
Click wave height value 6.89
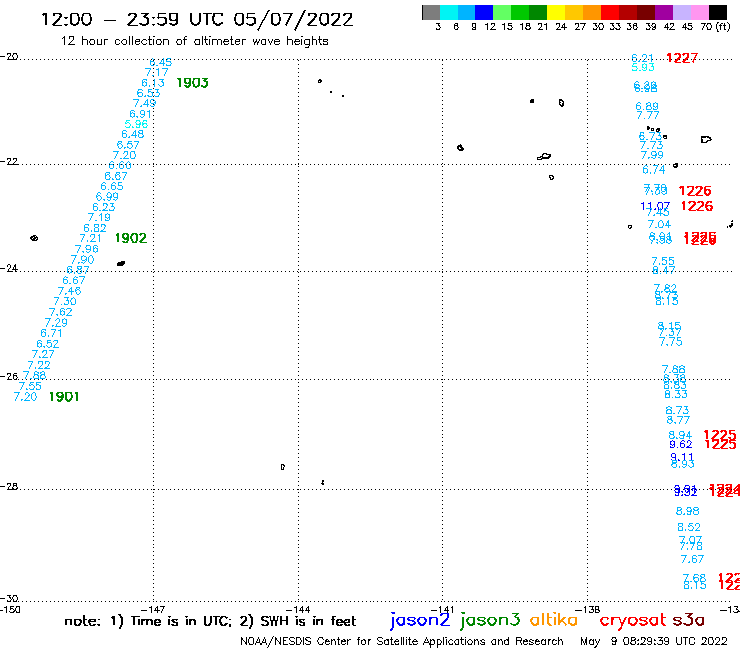click(647, 107)
